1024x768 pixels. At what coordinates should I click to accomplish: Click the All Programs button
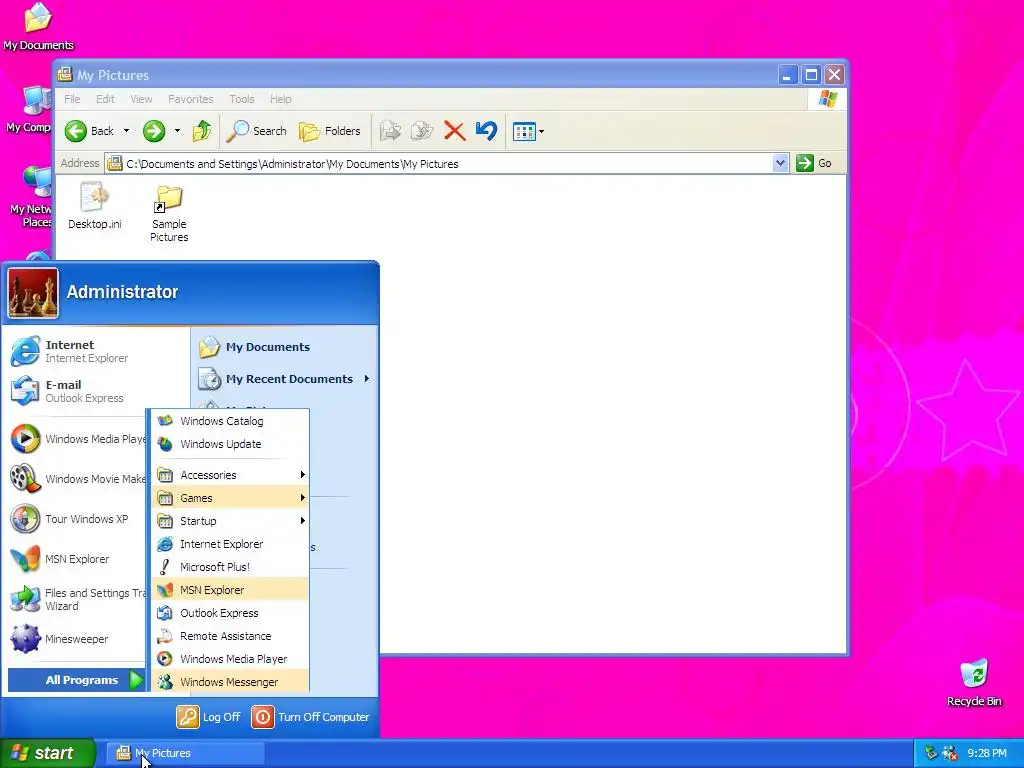pos(76,680)
